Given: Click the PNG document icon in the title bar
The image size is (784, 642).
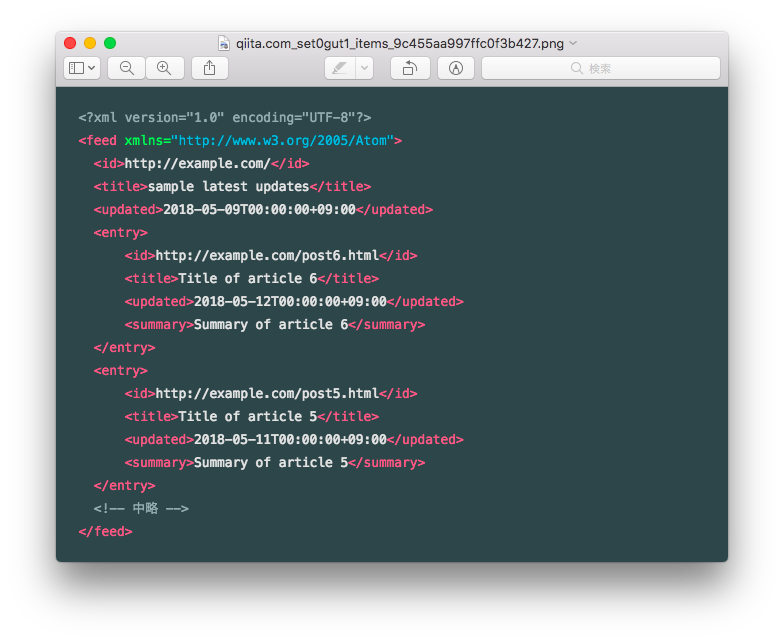Looking at the screenshot, I should coord(224,44).
